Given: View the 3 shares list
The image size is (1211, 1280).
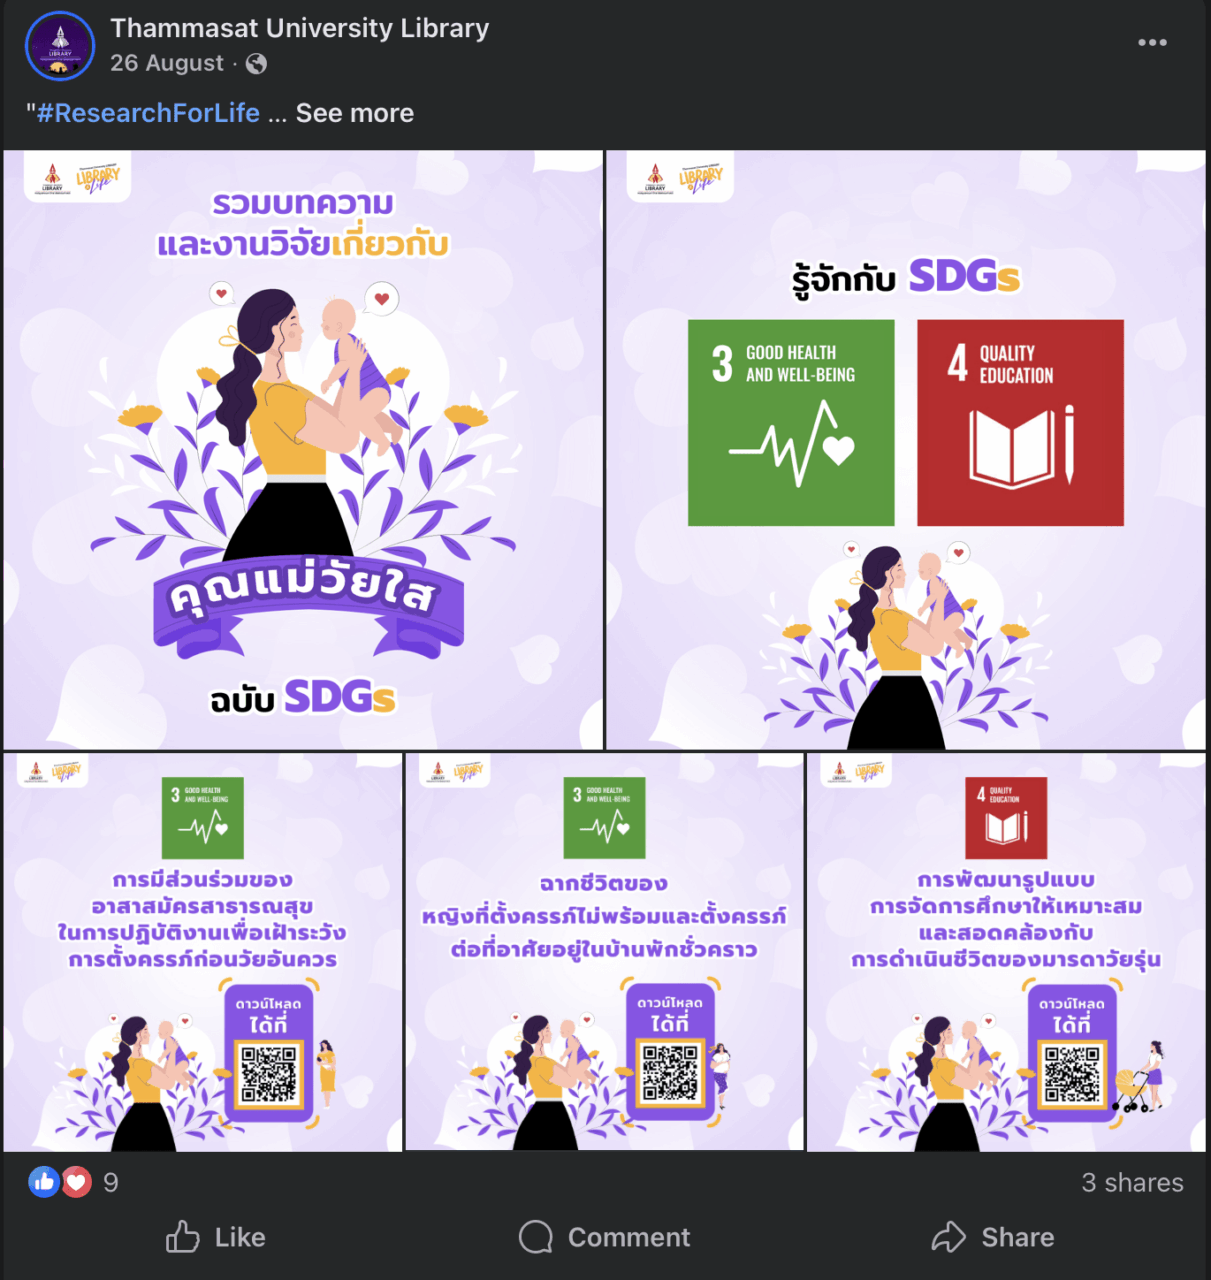Looking at the screenshot, I should [1132, 1183].
